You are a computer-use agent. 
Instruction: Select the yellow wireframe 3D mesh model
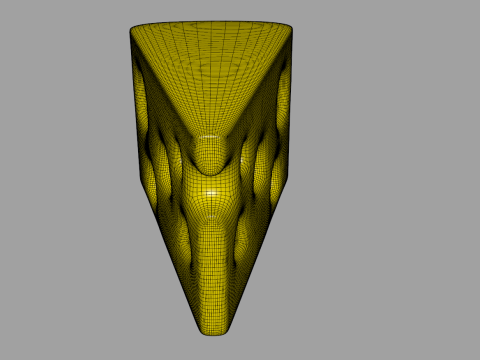[211, 178]
